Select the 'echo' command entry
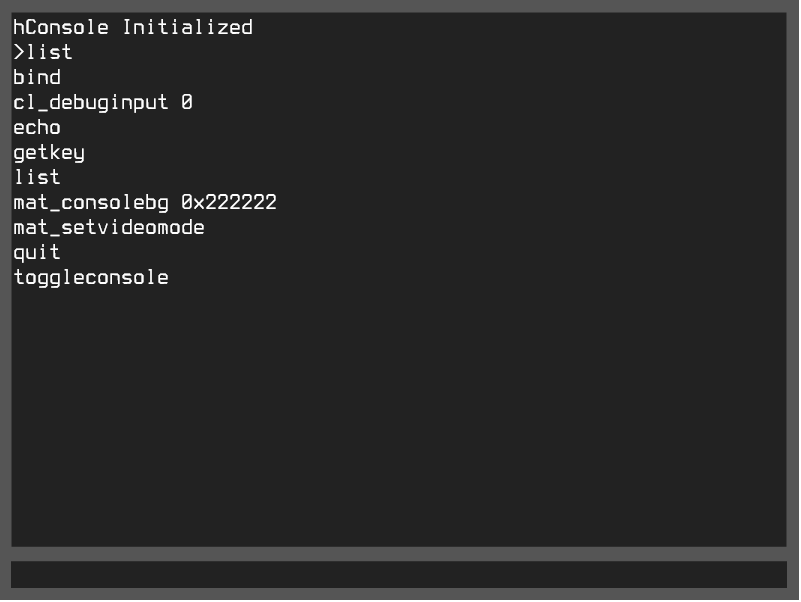This screenshot has width=801, height=602. pyautogui.click(x=37, y=128)
